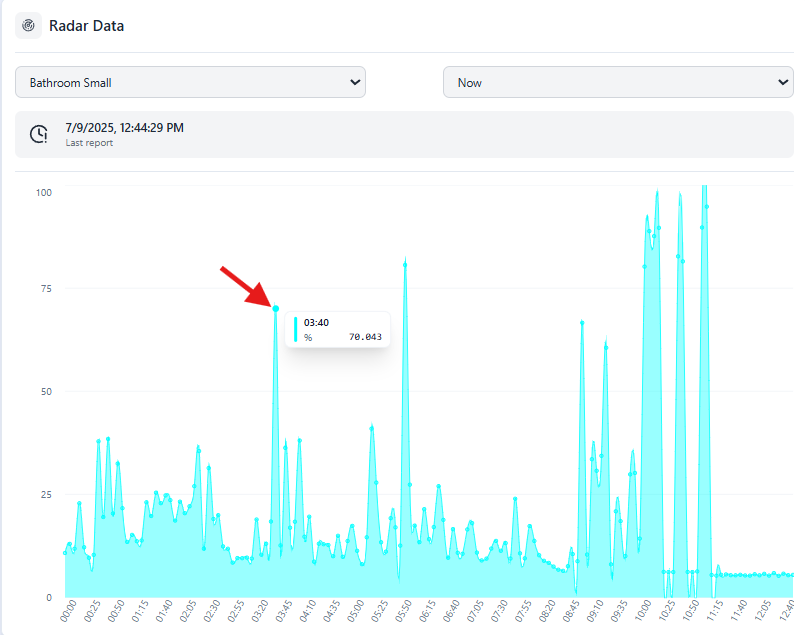The width and height of the screenshot is (805, 635).
Task: Click the red arrow annotation on the chart
Action: click(x=244, y=286)
